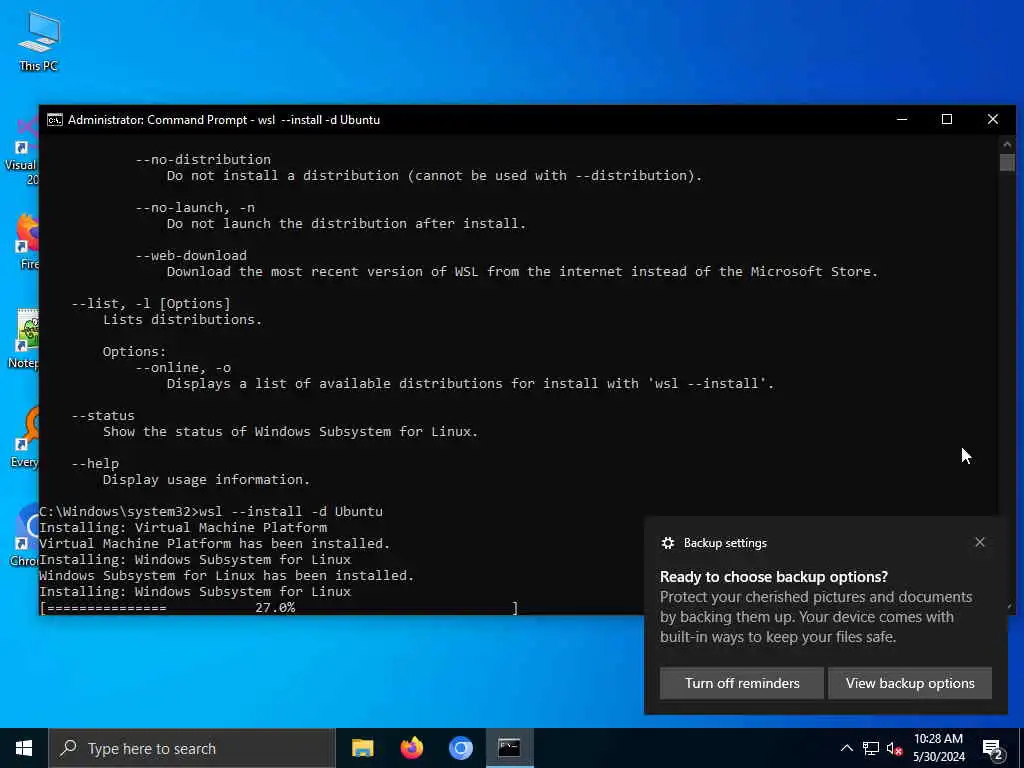Click 'Do not launch the distribution' line
Viewport: 1024px width, 768px height.
coord(346,223)
